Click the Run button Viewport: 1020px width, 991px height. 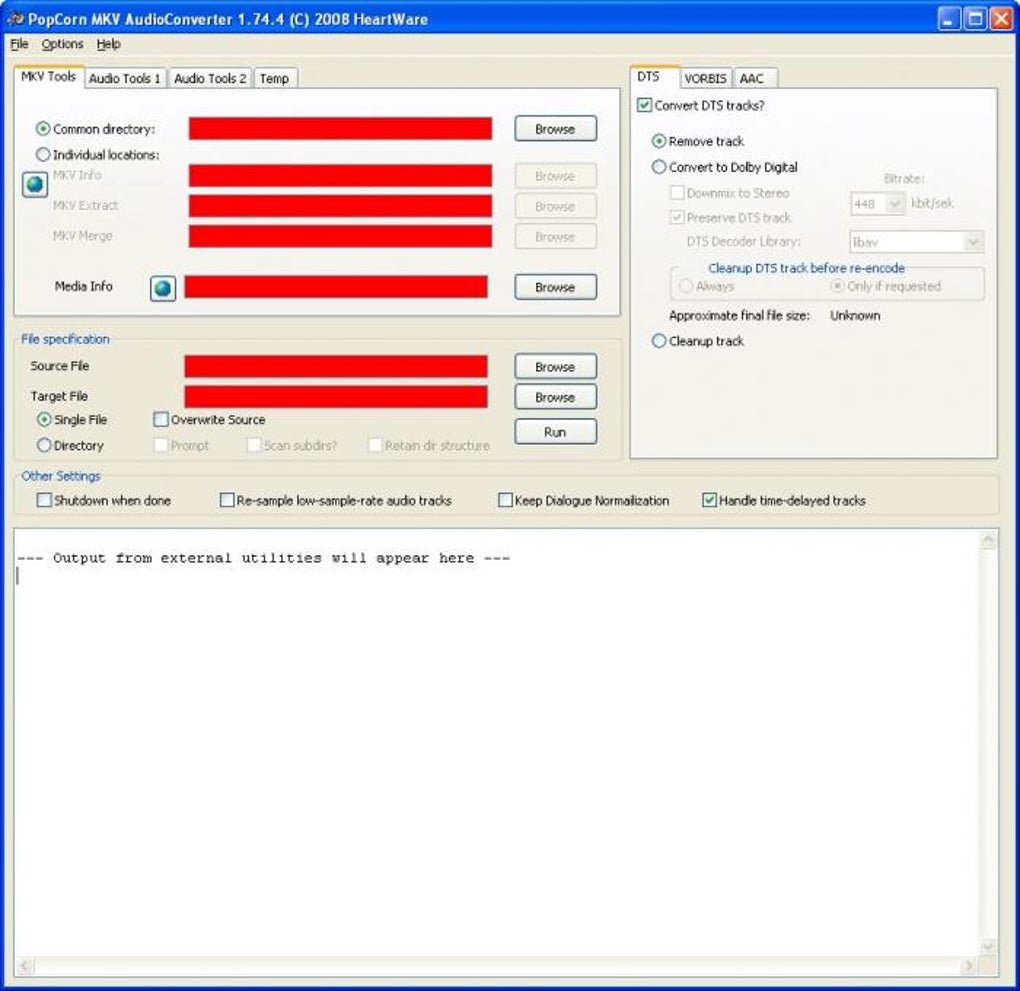coord(555,432)
